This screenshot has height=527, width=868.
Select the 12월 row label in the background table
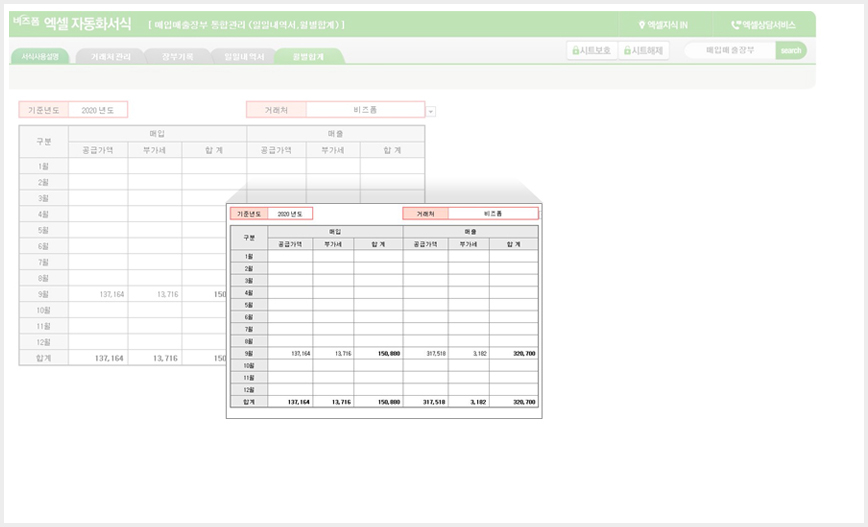click(x=44, y=342)
